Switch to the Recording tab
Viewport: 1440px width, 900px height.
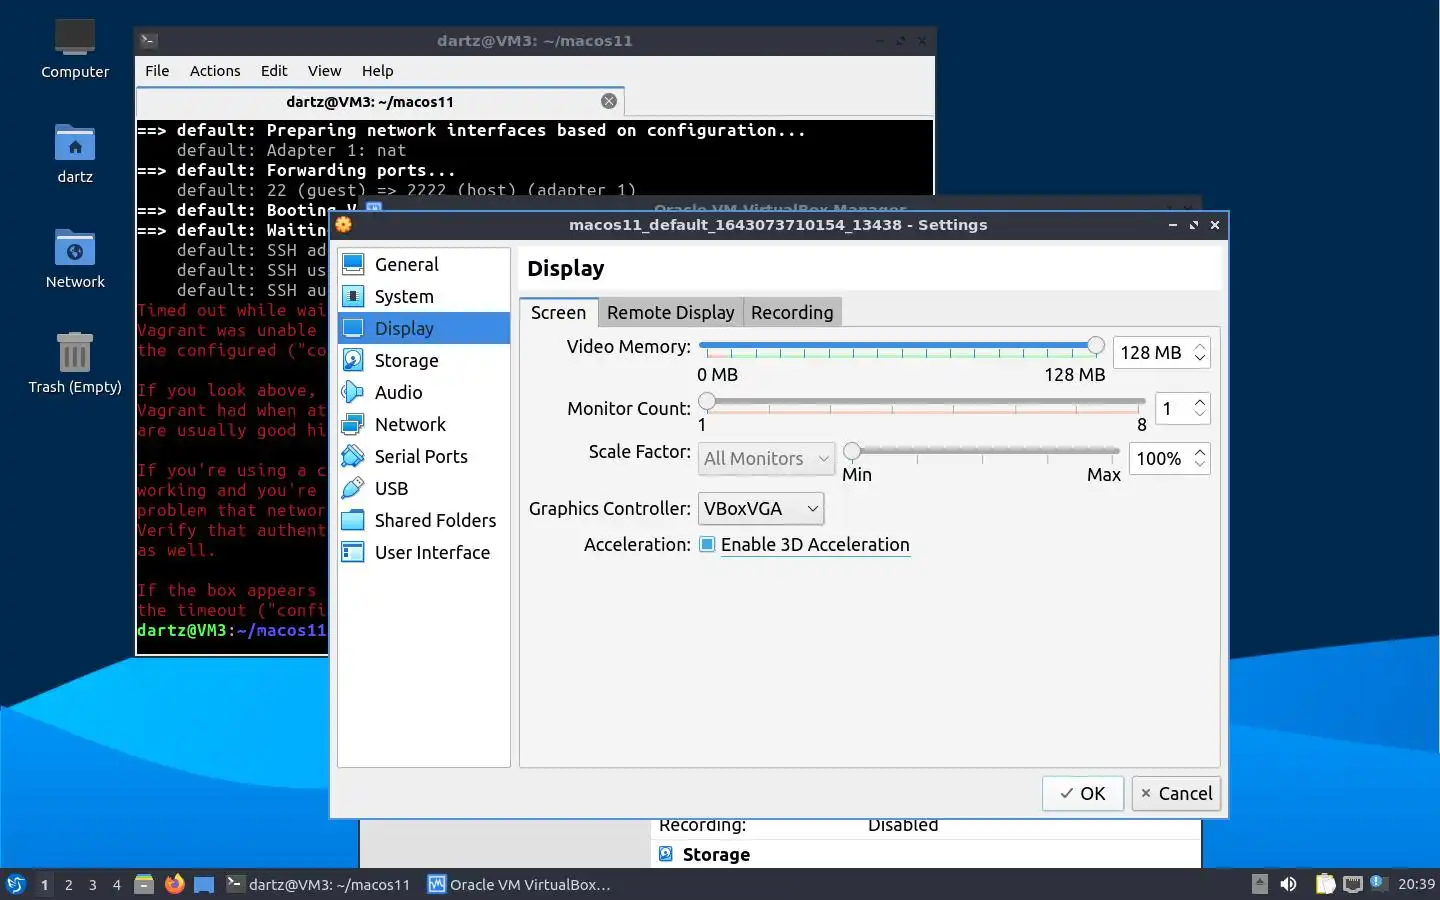point(792,312)
